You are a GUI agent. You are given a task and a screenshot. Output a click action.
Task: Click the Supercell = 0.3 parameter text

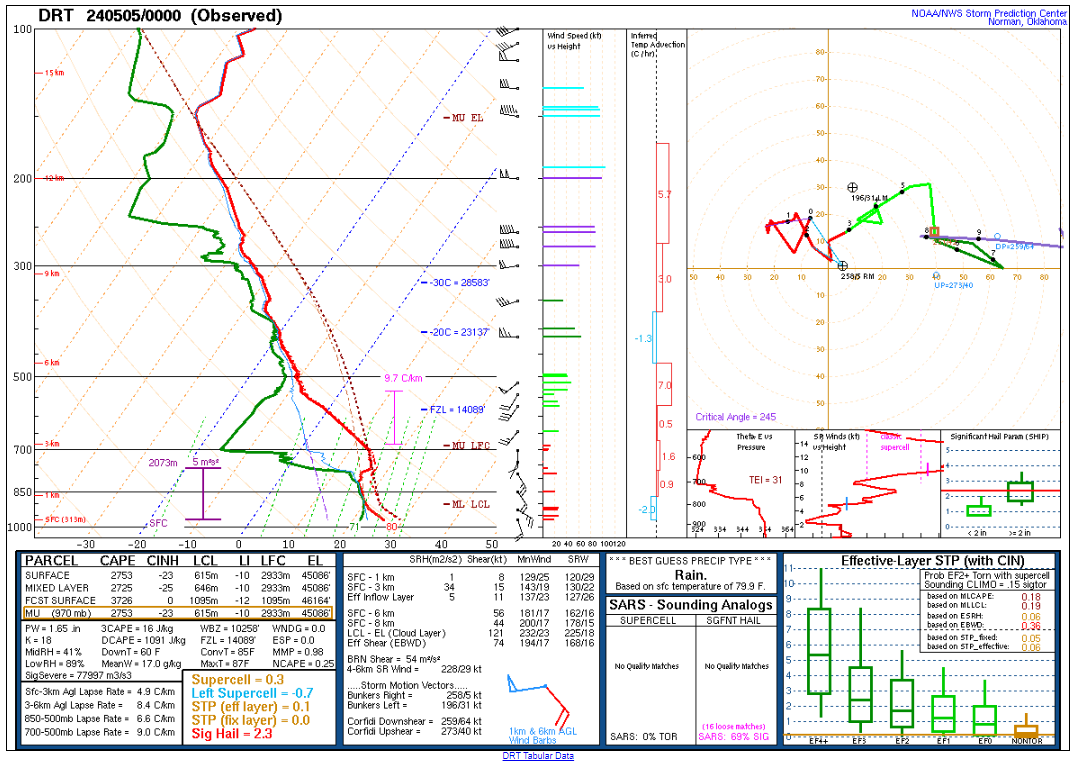click(236, 679)
